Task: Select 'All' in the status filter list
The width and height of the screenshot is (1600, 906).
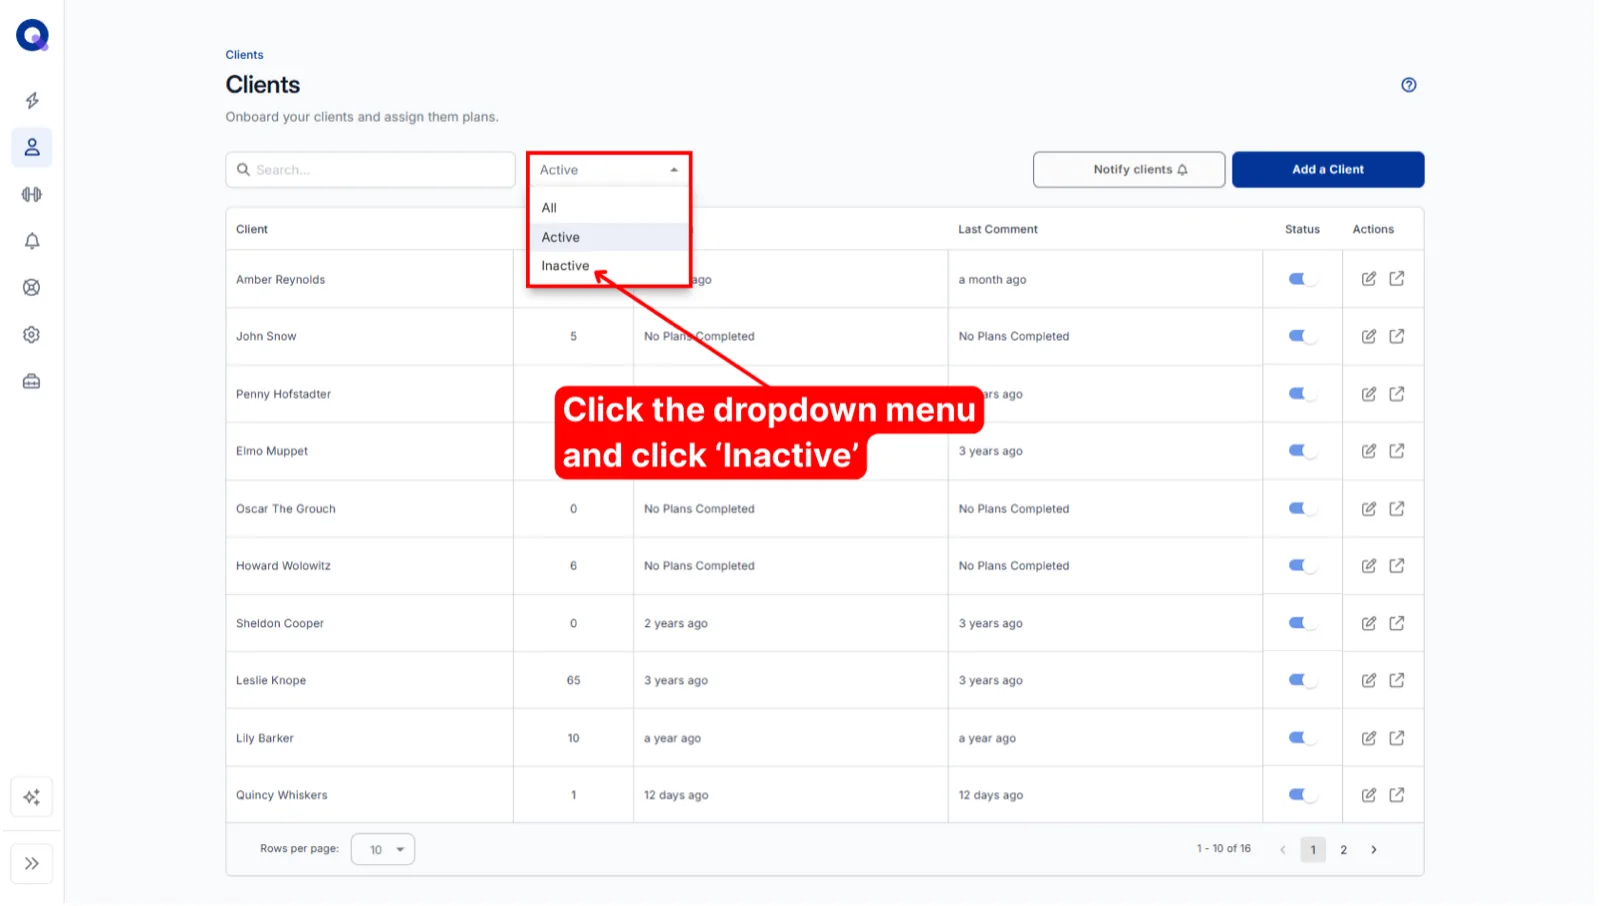Action: click(x=609, y=208)
